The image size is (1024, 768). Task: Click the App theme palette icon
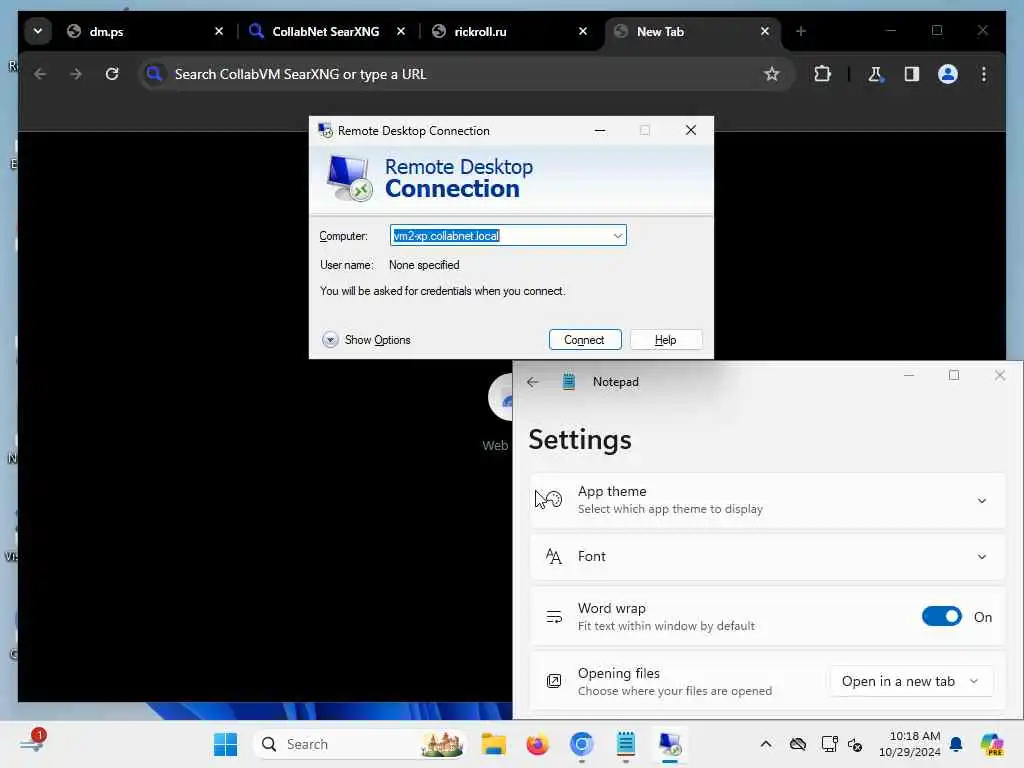click(552, 500)
